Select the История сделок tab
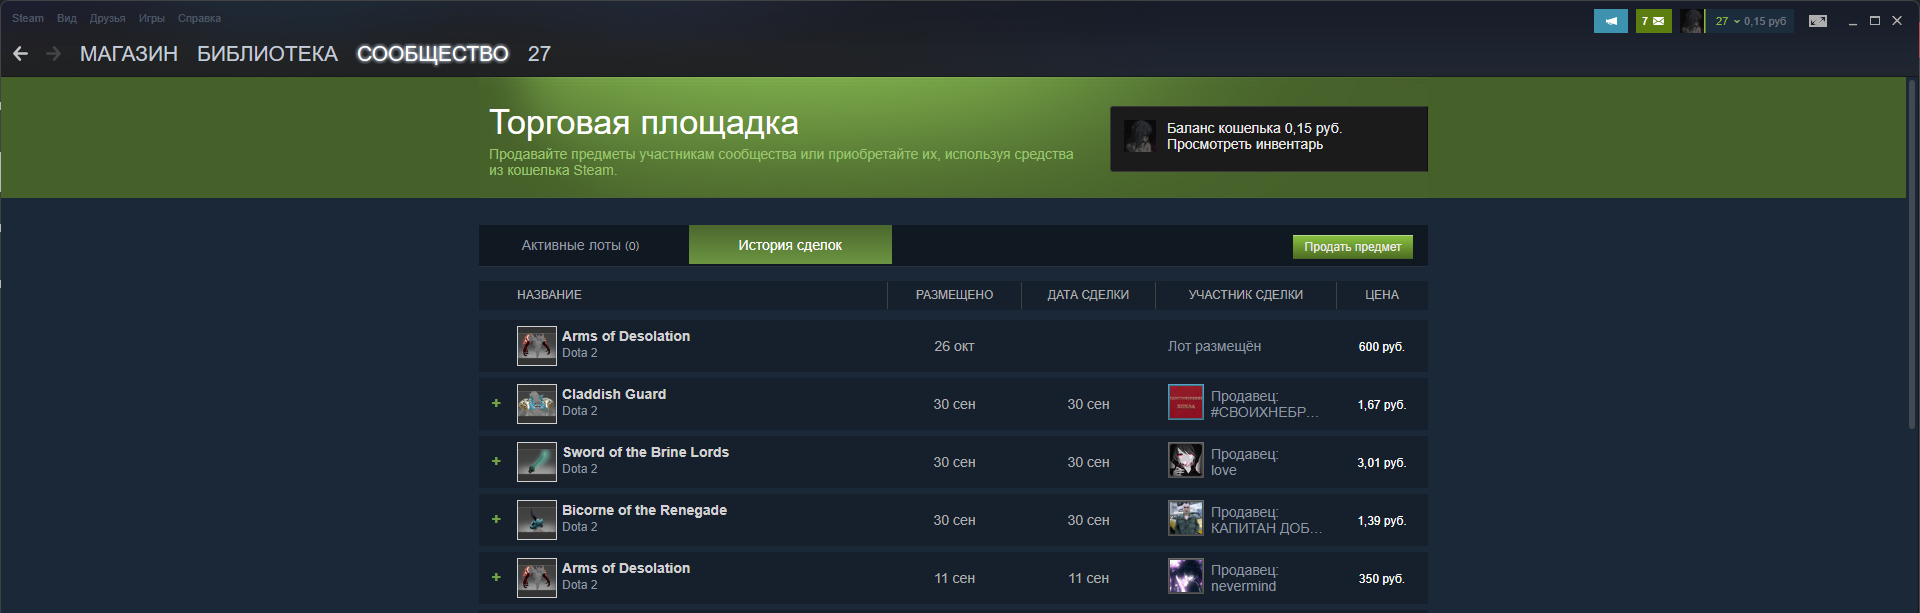This screenshot has width=1920, height=613. click(x=790, y=245)
